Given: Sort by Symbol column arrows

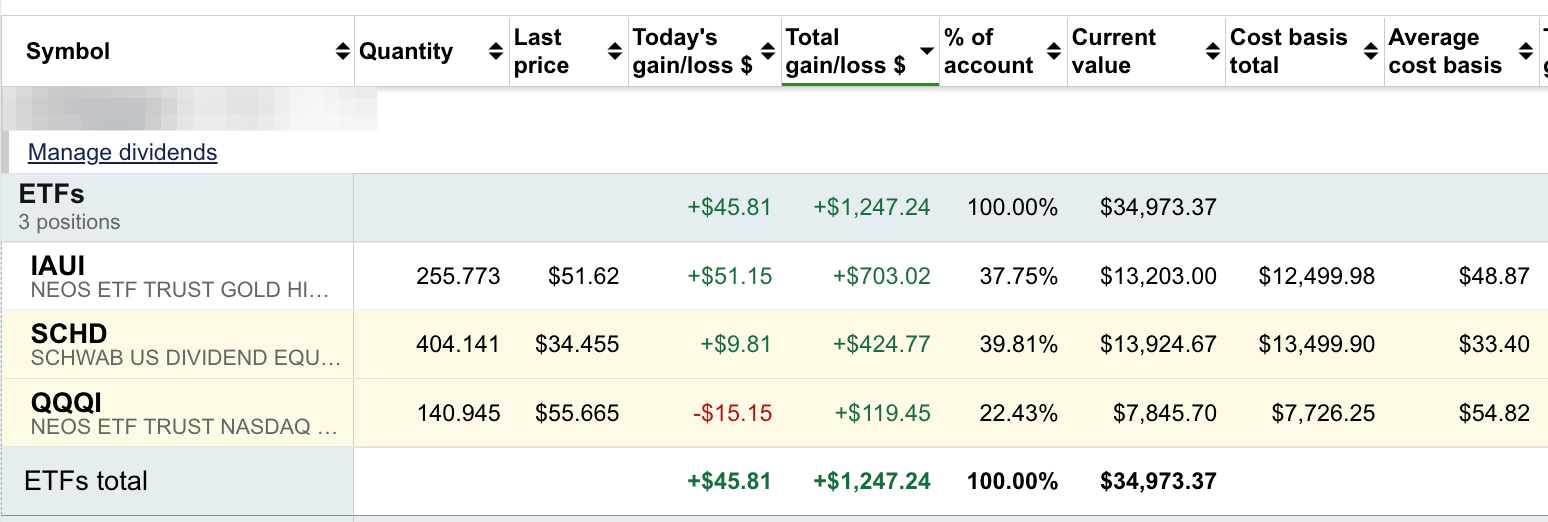Looking at the screenshot, I should [x=343, y=52].
